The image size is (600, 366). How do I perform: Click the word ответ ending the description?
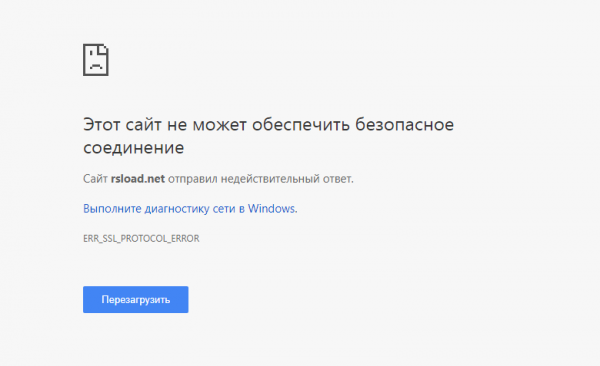[x=338, y=179]
